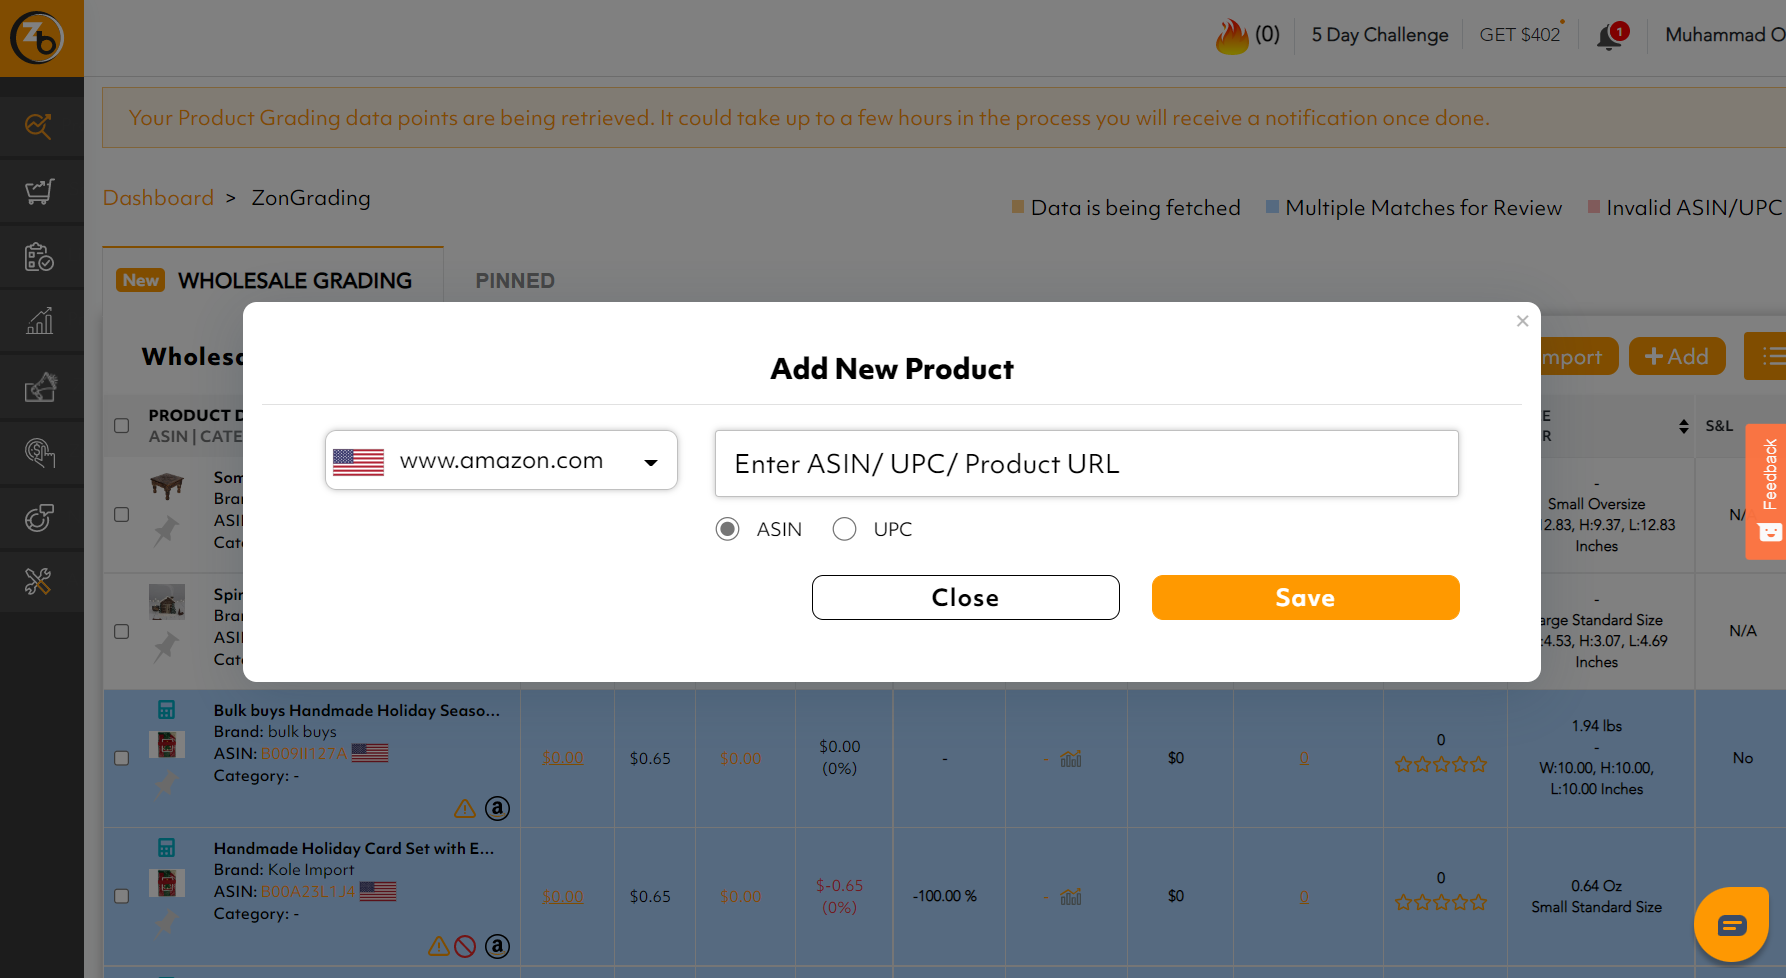
Task: Click the product thumbnail in second row
Action: pos(167,602)
